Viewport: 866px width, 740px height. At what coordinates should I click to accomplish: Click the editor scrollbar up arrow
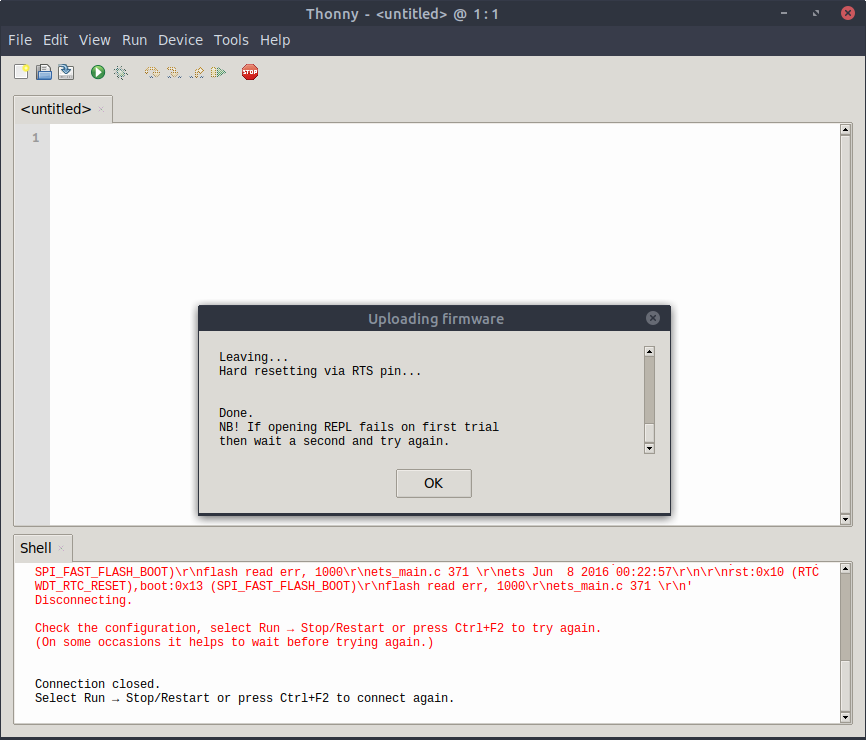coord(845,130)
